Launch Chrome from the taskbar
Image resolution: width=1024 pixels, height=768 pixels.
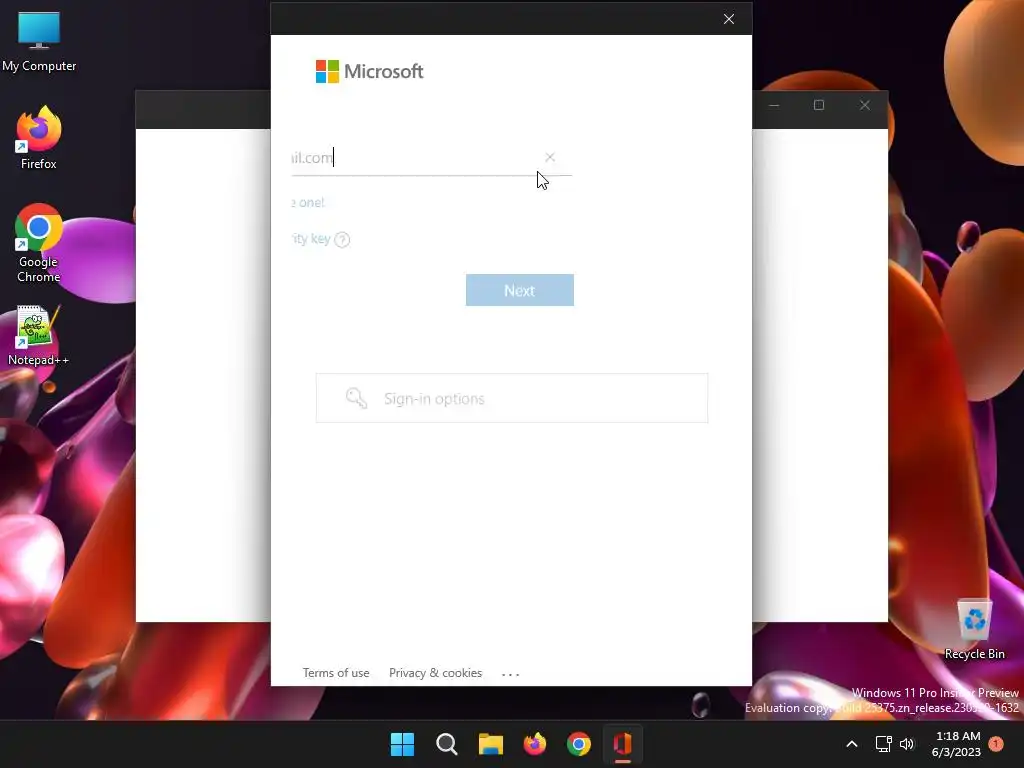(579, 744)
